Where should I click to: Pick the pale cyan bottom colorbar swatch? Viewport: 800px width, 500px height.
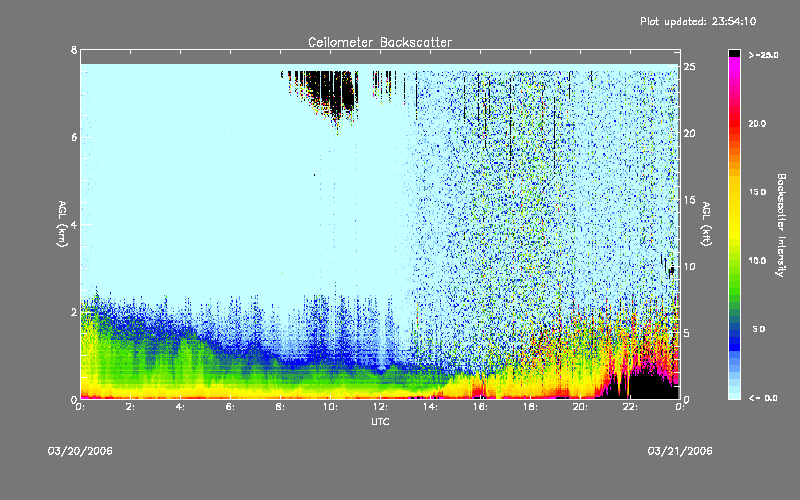tap(734, 390)
